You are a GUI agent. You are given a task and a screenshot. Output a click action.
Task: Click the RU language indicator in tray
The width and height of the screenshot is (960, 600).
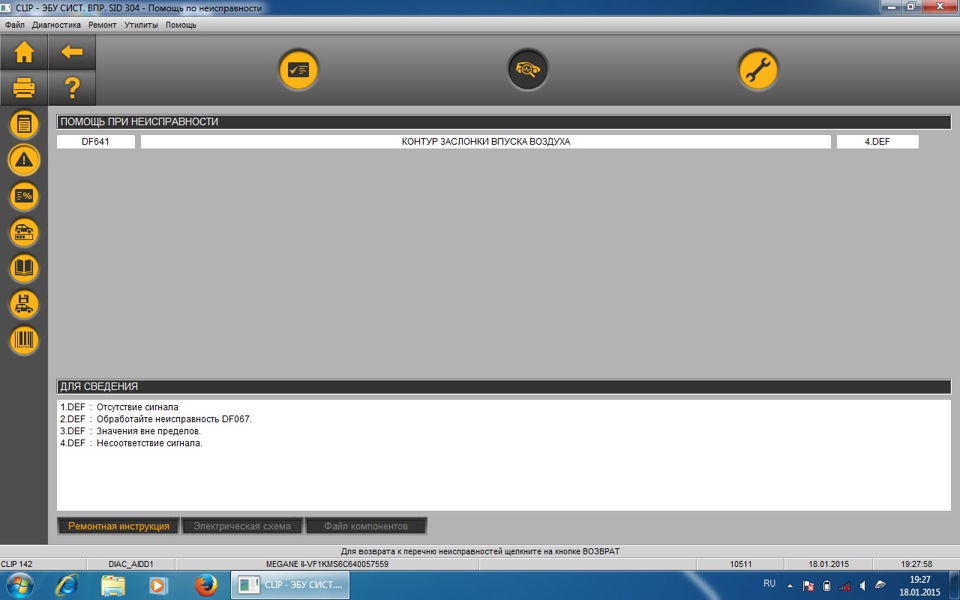coord(770,583)
